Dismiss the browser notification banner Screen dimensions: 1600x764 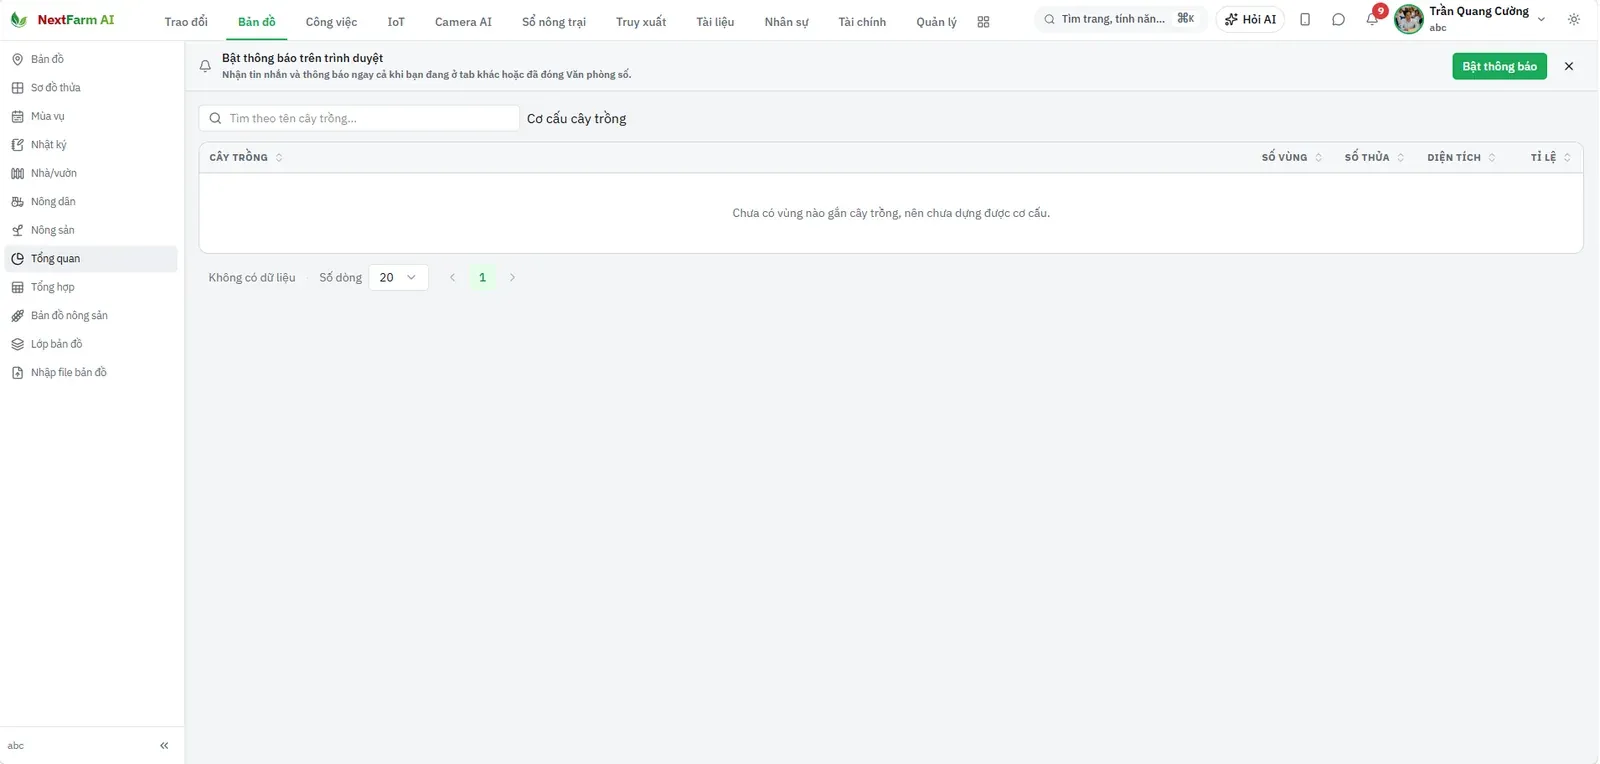(1569, 66)
